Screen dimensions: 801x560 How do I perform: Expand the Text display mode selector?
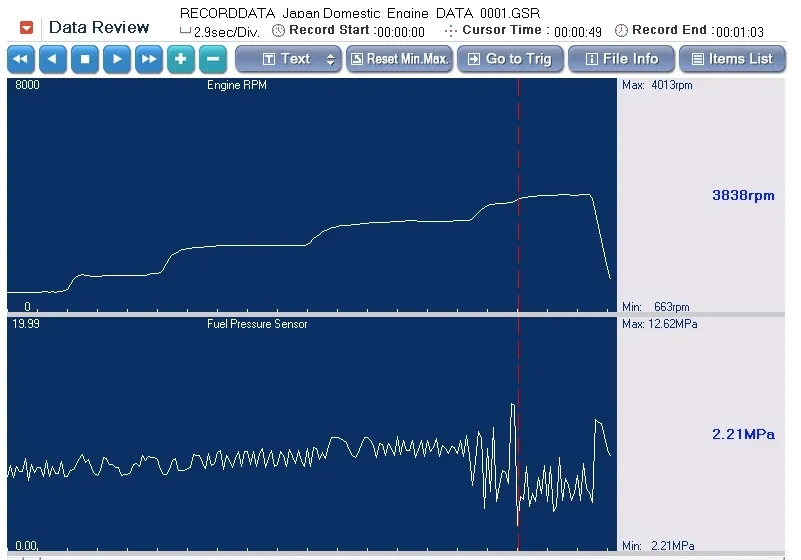[288, 59]
